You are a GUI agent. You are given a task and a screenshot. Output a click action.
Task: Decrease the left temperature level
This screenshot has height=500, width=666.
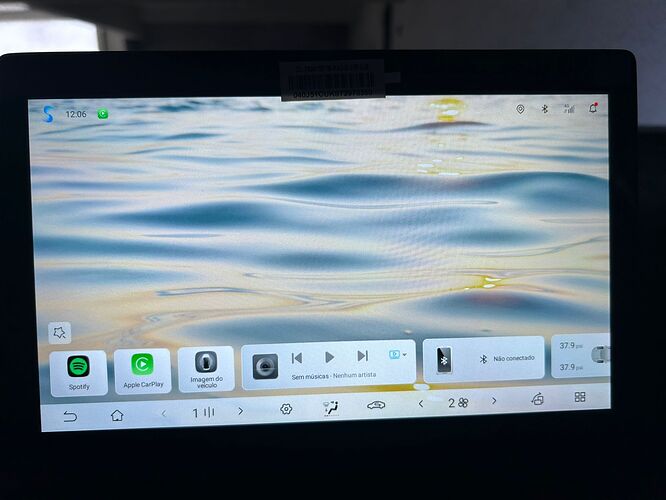click(x=164, y=412)
